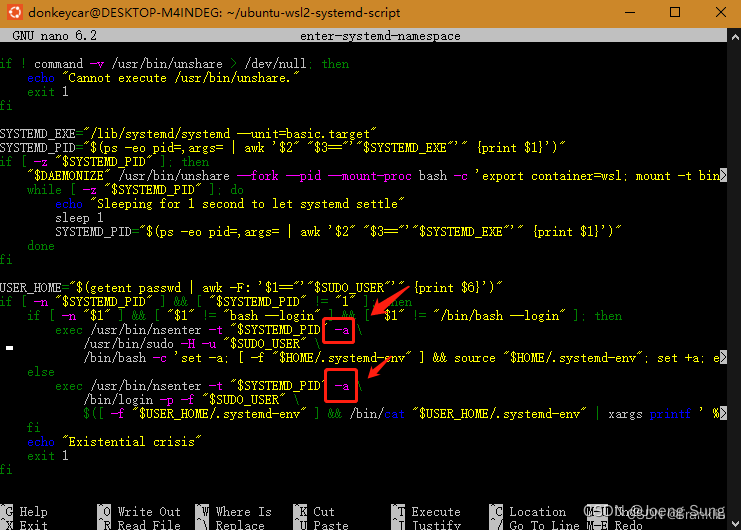Select the Read File shortcut

click(139, 525)
